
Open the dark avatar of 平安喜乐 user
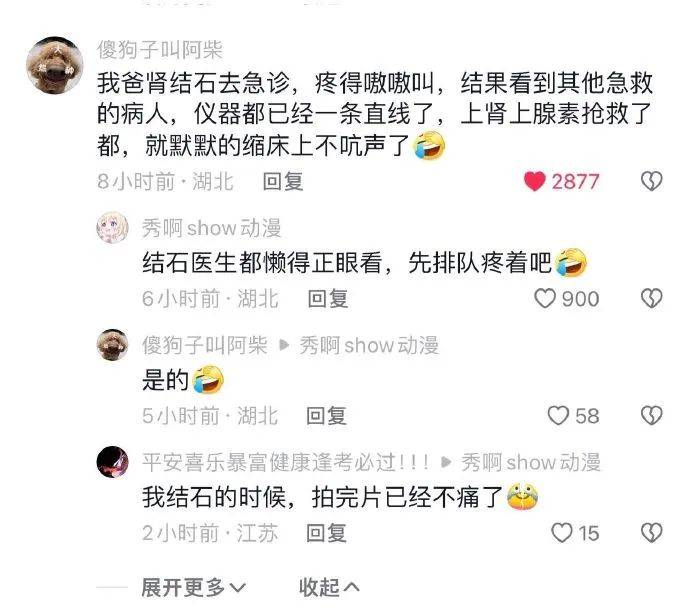113,462
